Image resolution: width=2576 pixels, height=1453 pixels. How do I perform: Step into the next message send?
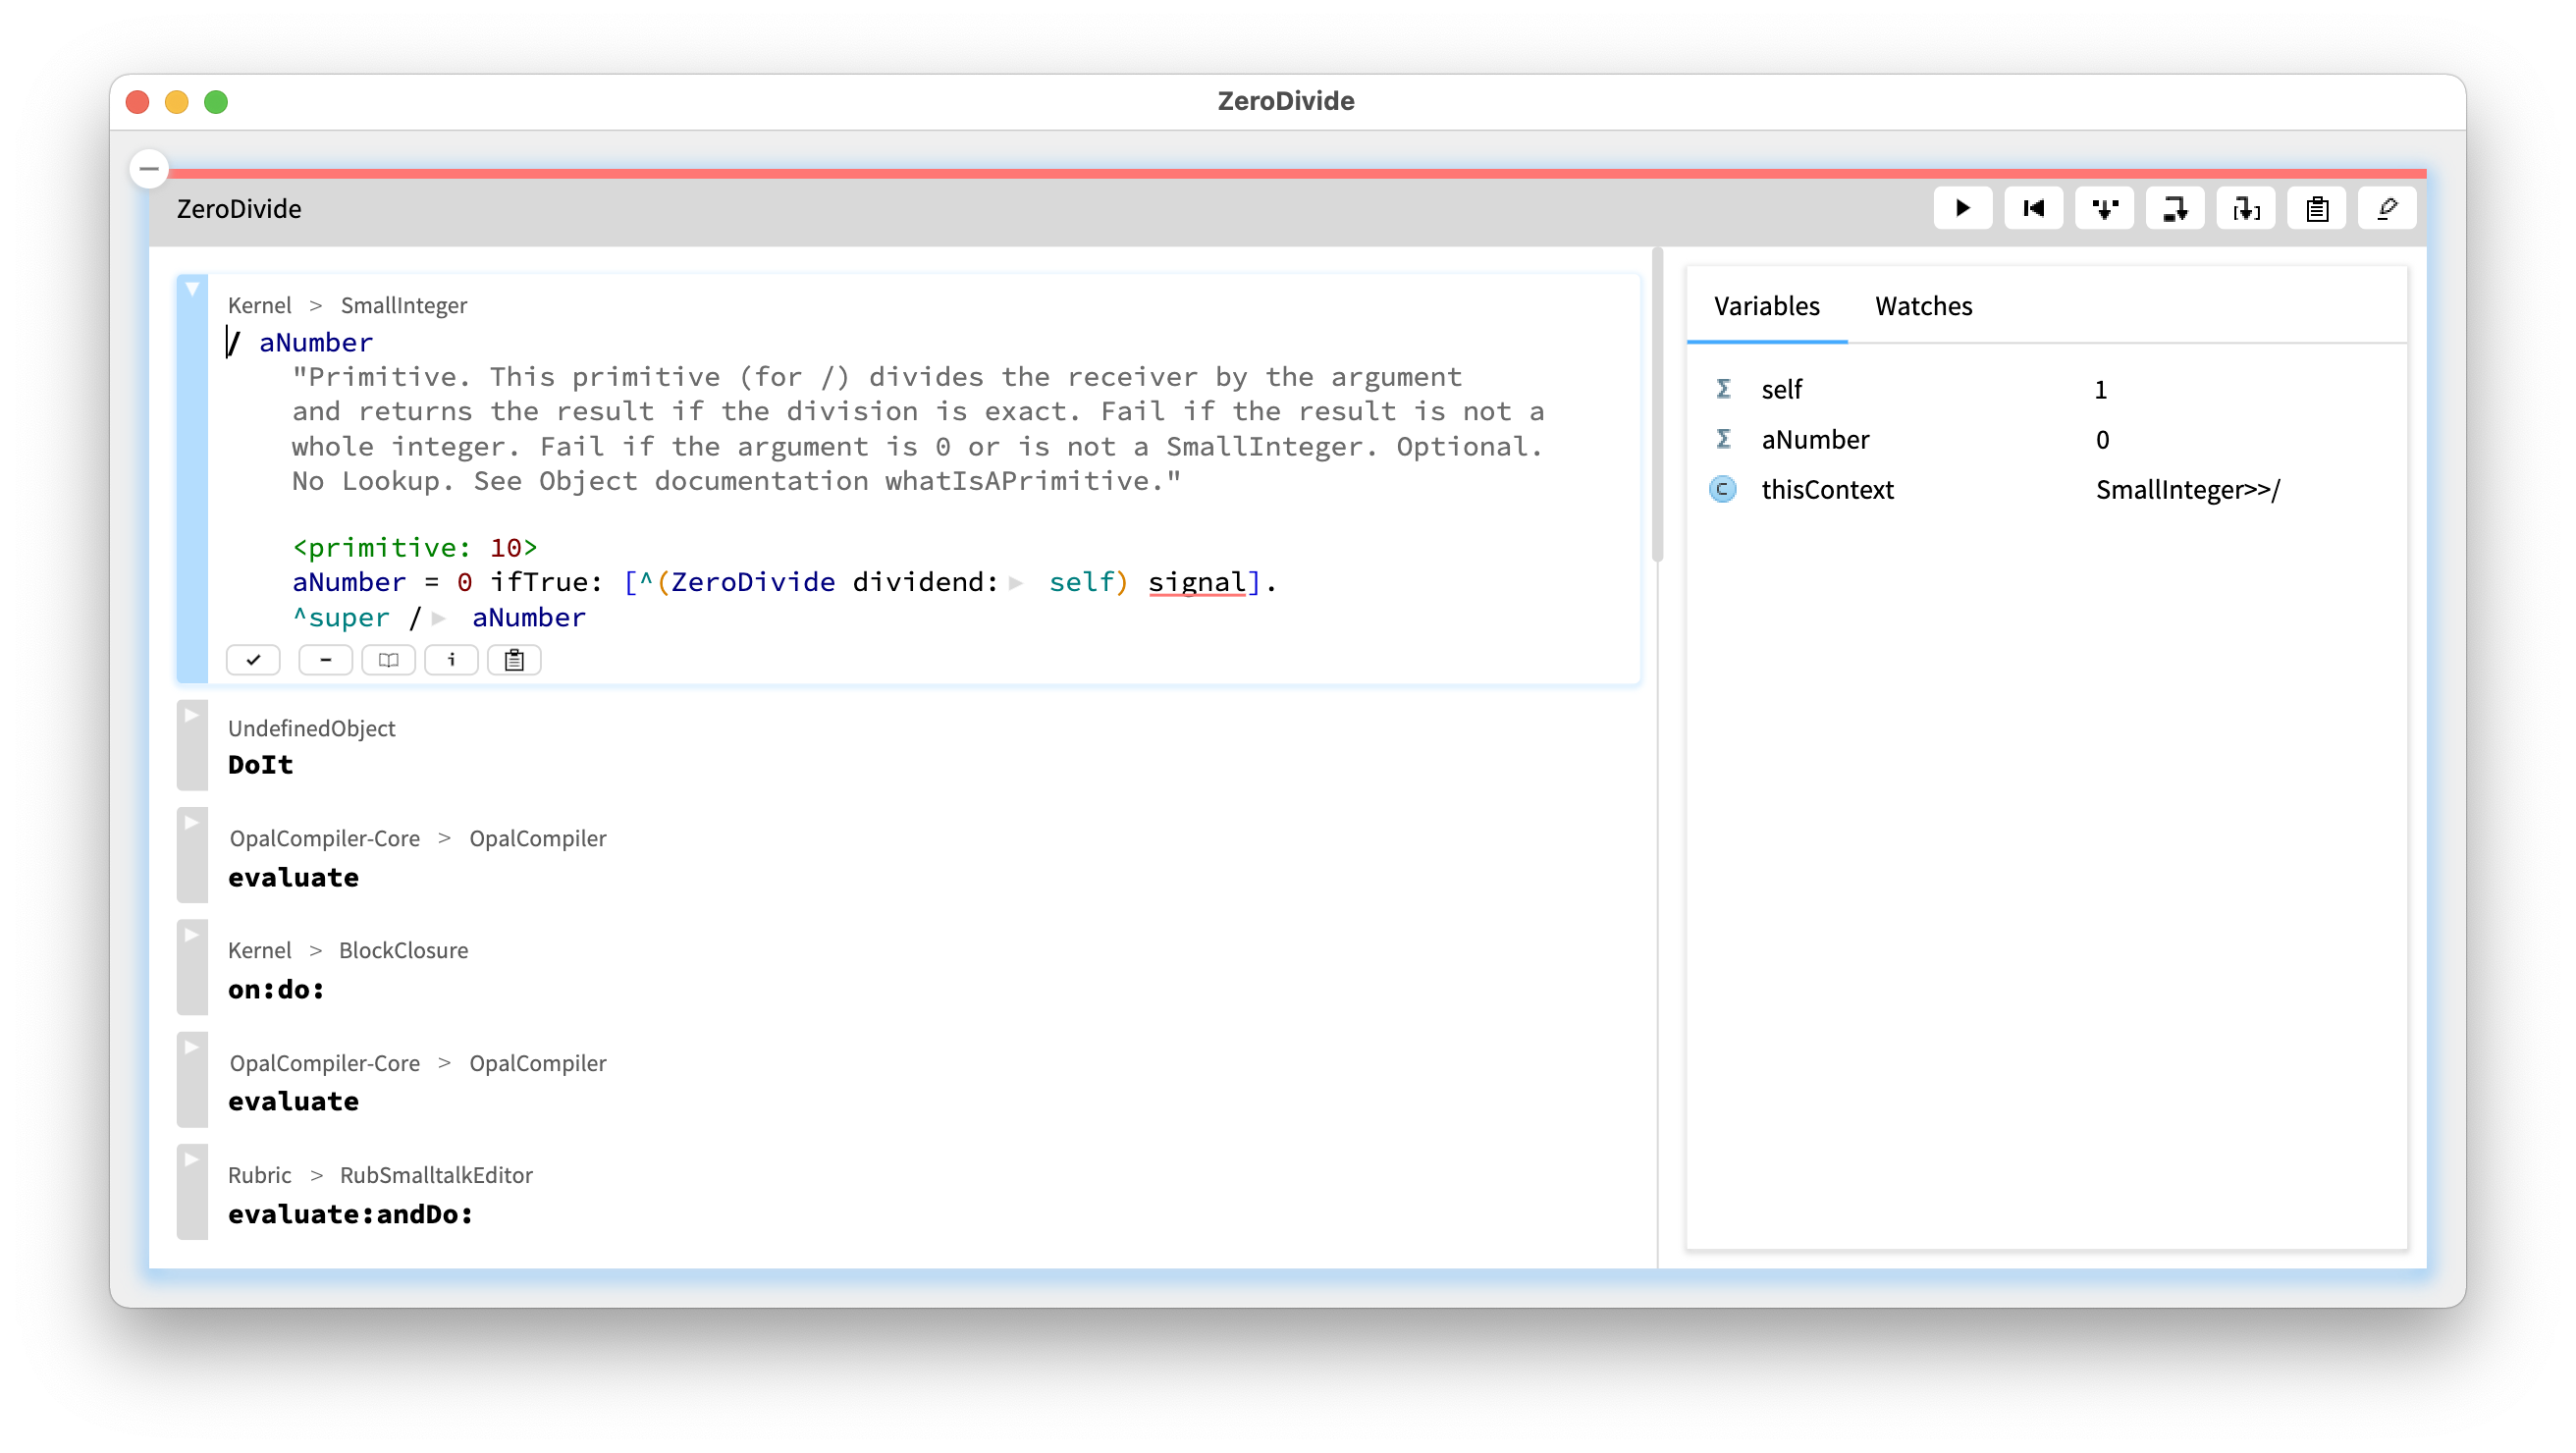pos(2105,208)
